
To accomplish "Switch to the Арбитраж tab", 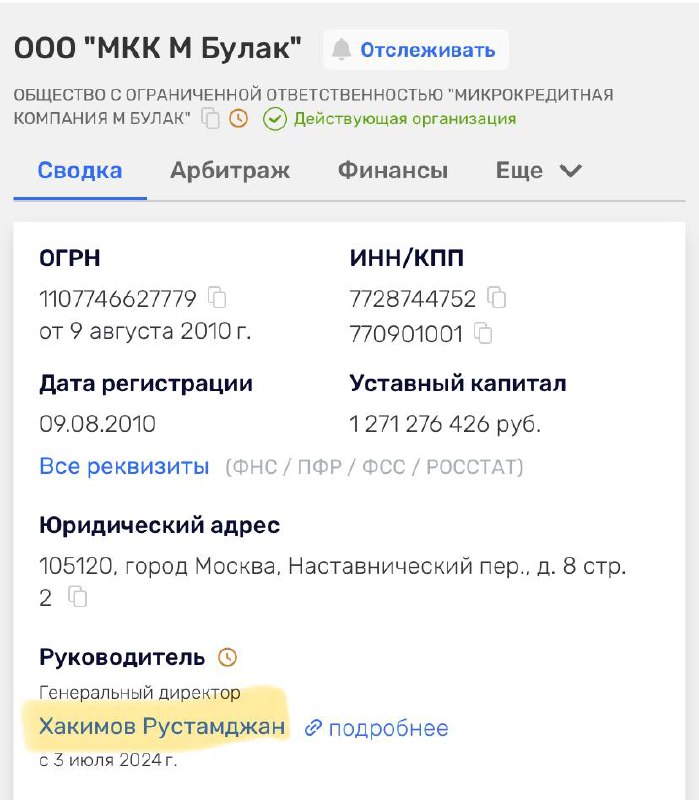I will (x=230, y=170).
